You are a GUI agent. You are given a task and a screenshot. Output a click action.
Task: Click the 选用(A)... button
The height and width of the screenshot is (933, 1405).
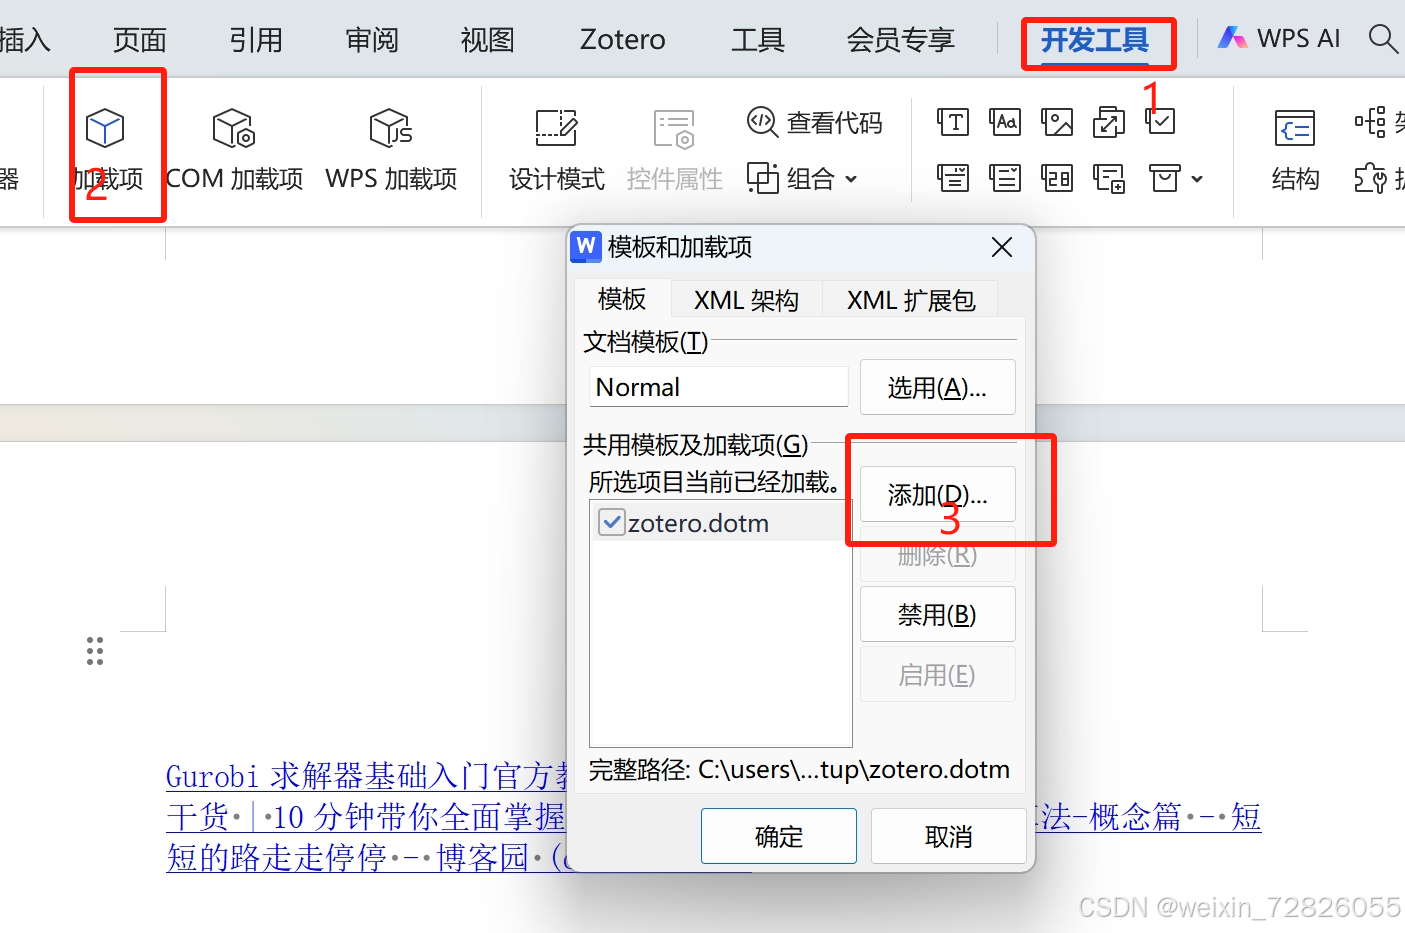pyautogui.click(x=938, y=387)
